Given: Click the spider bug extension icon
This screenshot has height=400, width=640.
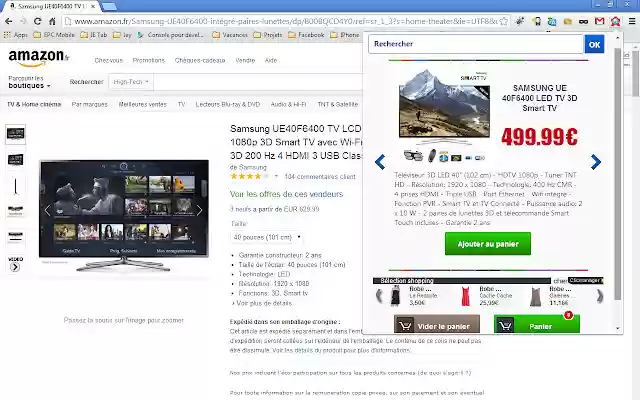Looking at the screenshot, I should 520,21.
